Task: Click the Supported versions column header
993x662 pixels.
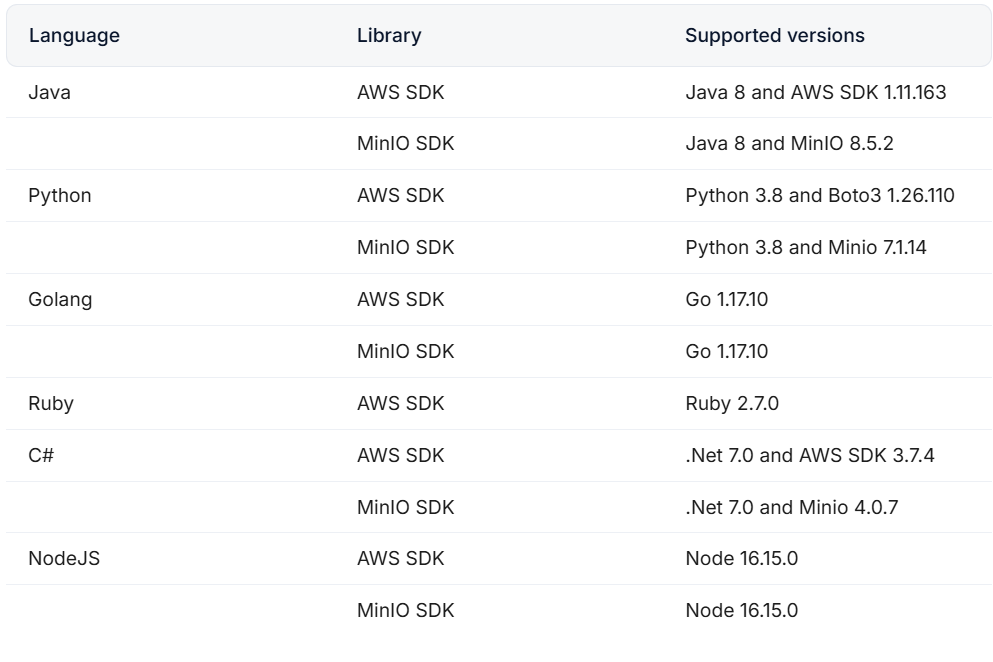Action: (x=774, y=36)
